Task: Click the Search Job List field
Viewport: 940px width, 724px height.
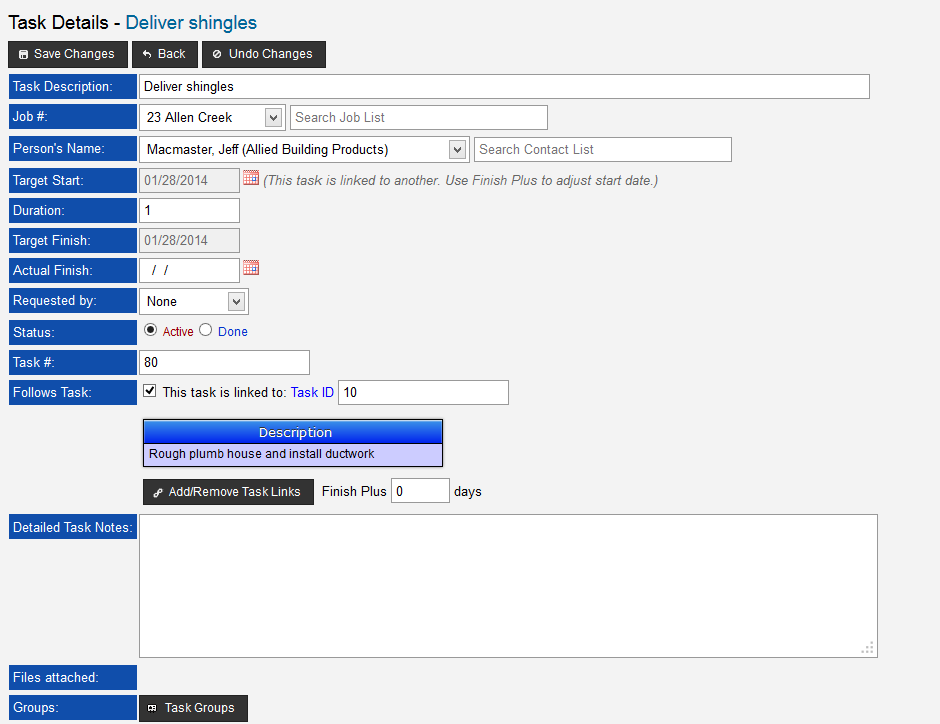Action: tap(418, 118)
